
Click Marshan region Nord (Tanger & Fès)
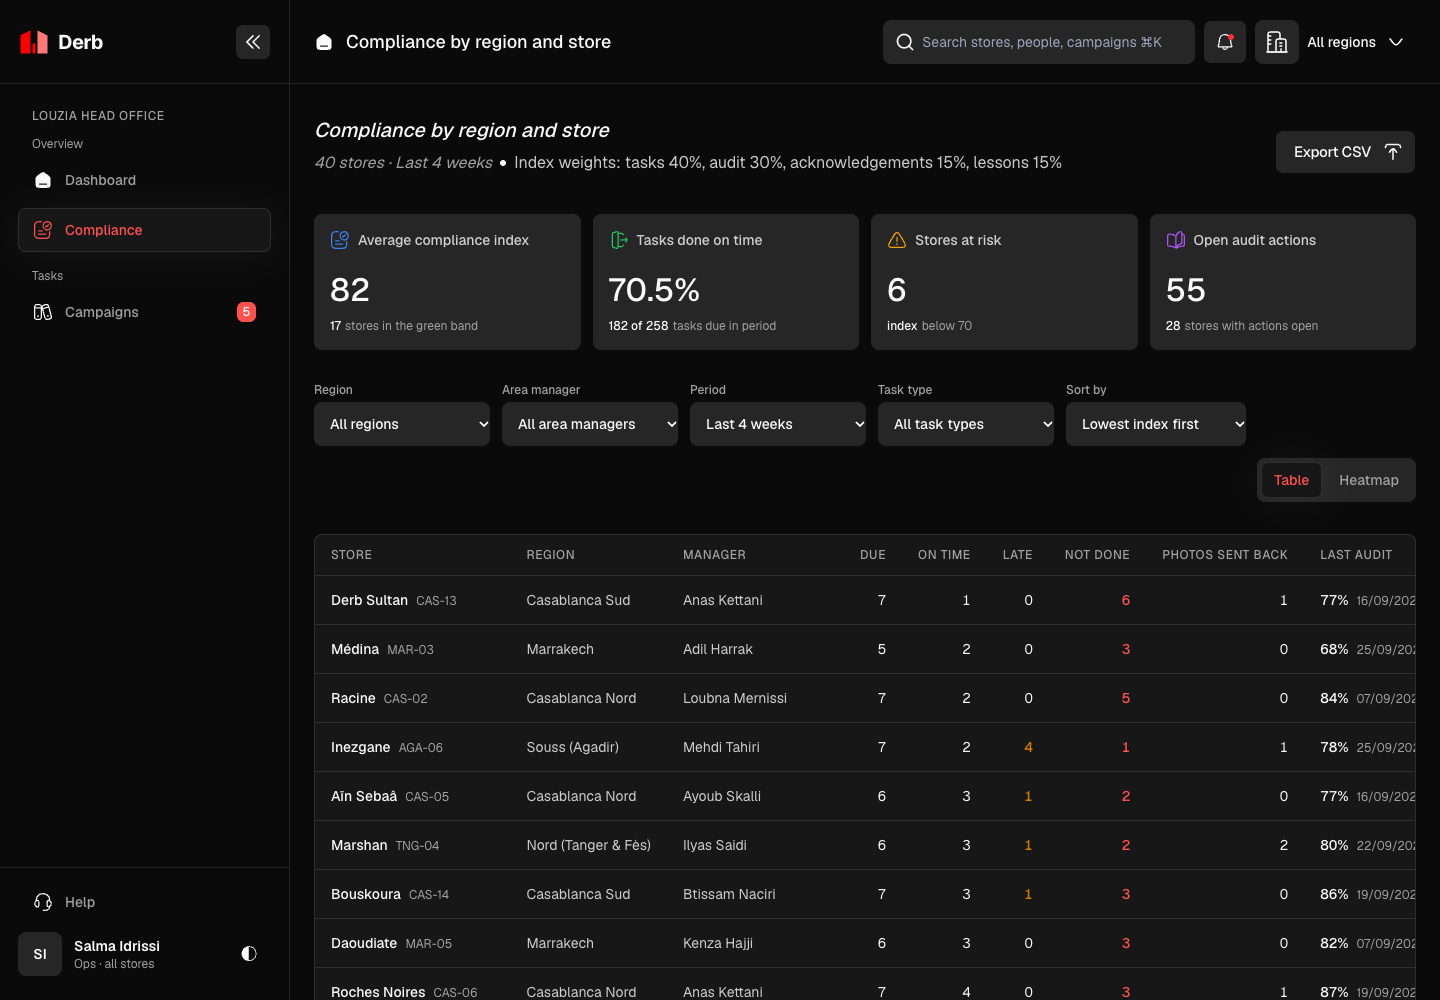pyautogui.click(x=589, y=845)
